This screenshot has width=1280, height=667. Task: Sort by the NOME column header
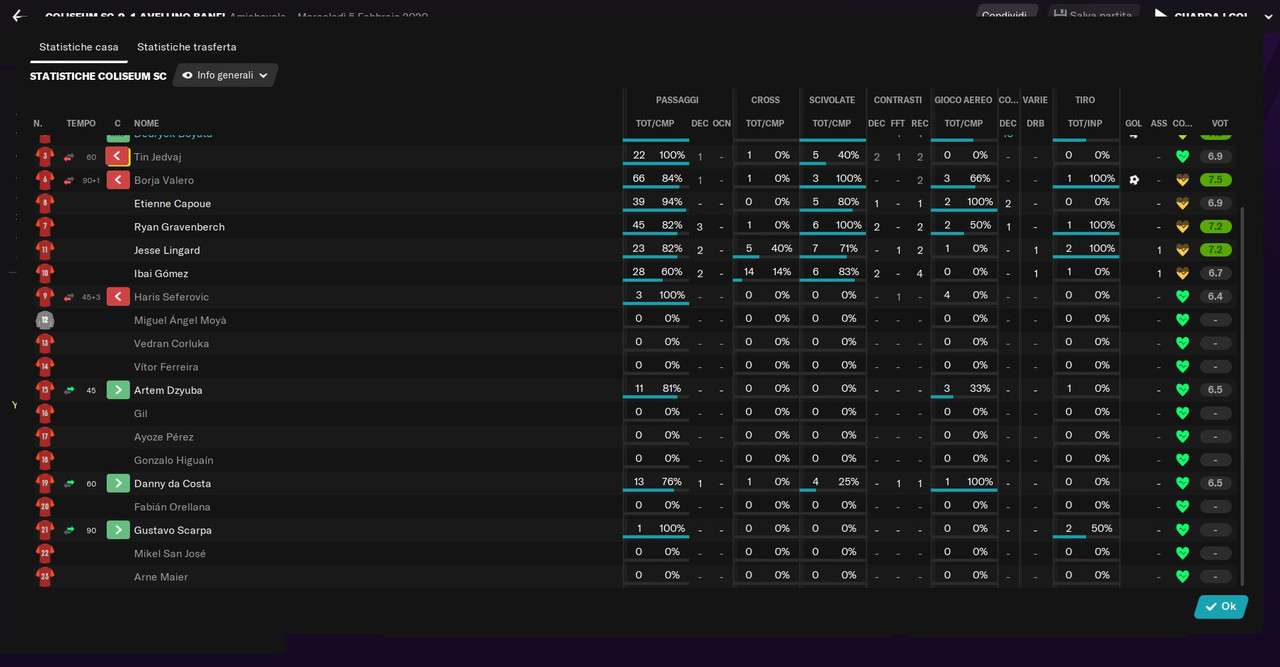147,124
